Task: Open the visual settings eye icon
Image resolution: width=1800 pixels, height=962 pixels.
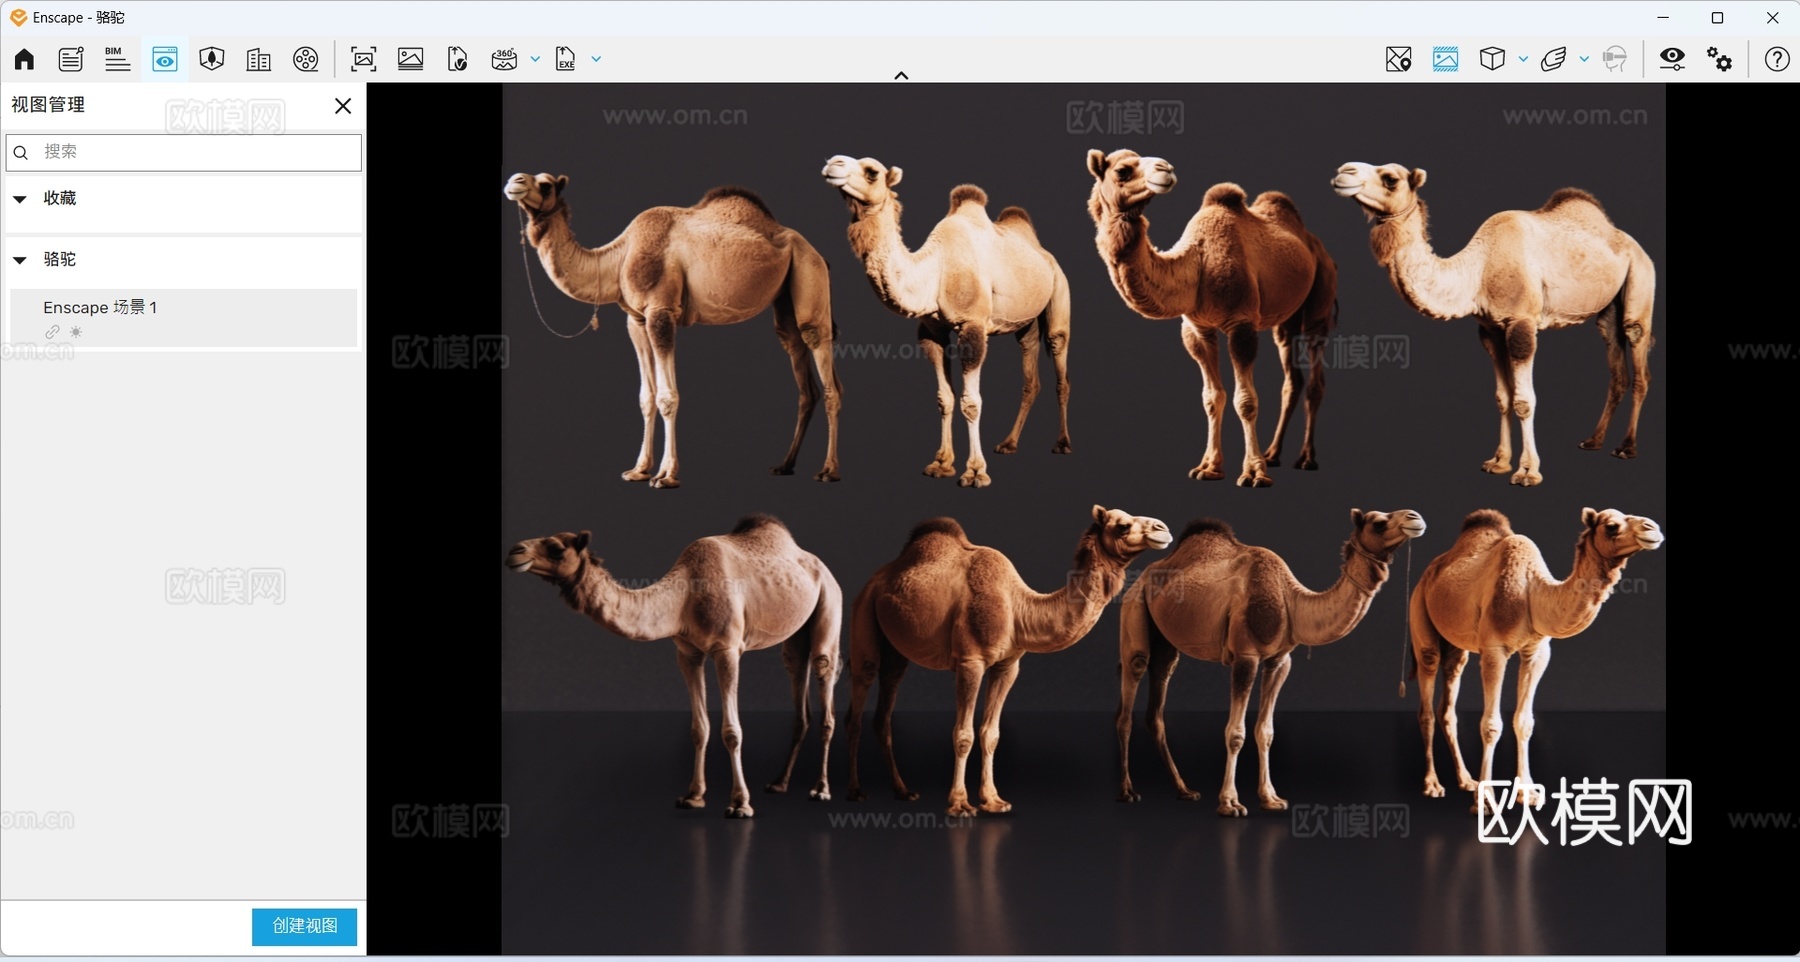Action: (x=1672, y=59)
